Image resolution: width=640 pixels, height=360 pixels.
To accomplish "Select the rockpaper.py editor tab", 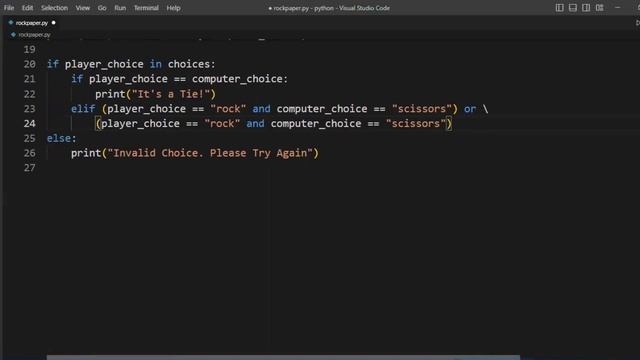I will (32, 23).
